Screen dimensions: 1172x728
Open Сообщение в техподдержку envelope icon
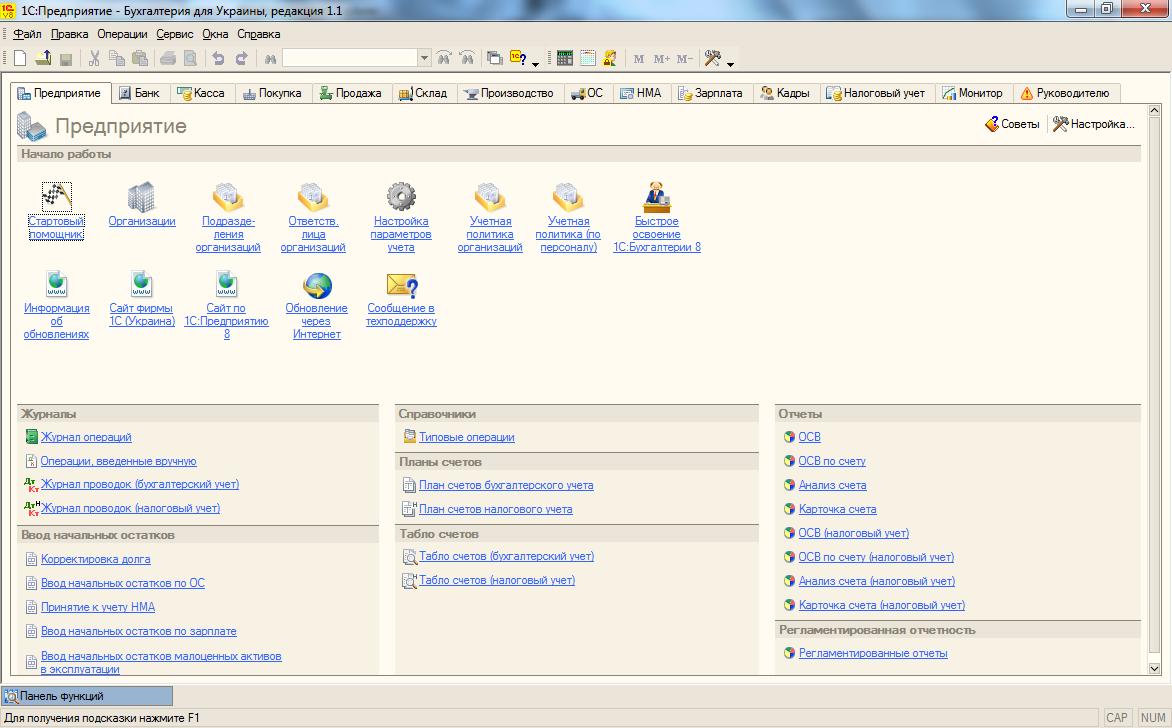pos(401,286)
